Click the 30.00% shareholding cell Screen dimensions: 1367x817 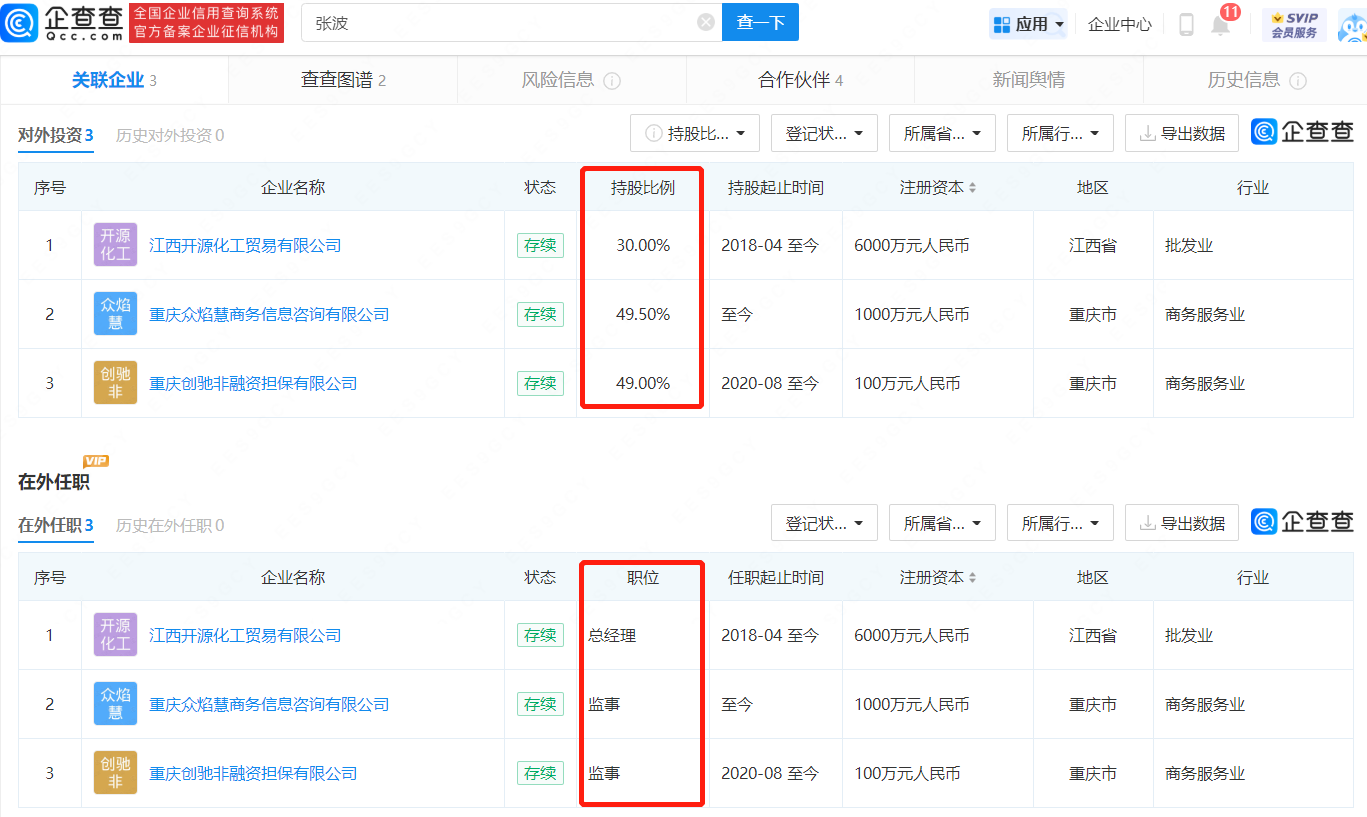tap(643, 245)
